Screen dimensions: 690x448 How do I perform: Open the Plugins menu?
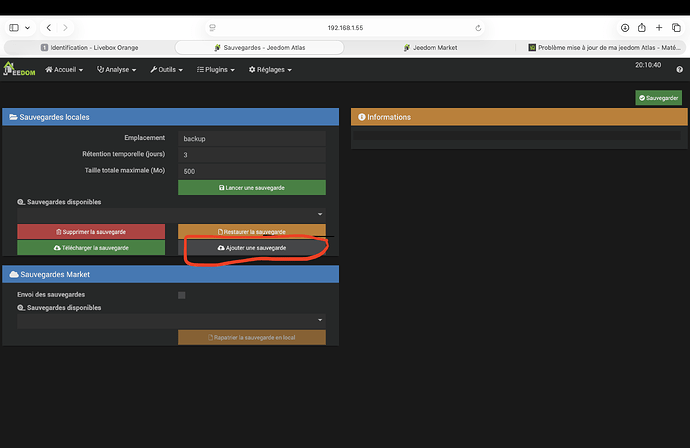click(216, 70)
